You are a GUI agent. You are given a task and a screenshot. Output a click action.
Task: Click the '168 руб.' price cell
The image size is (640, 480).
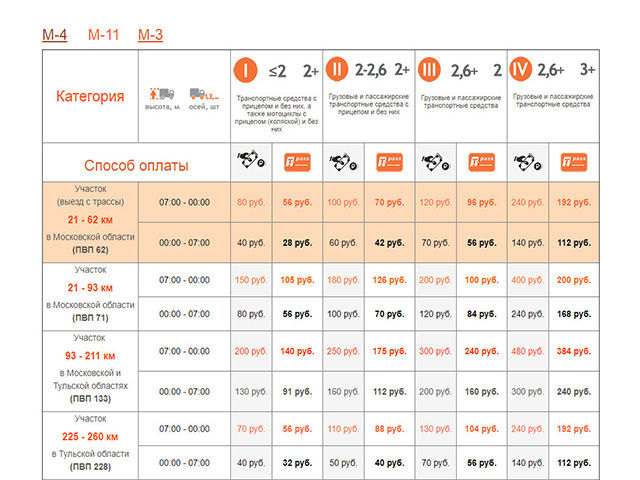click(574, 314)
